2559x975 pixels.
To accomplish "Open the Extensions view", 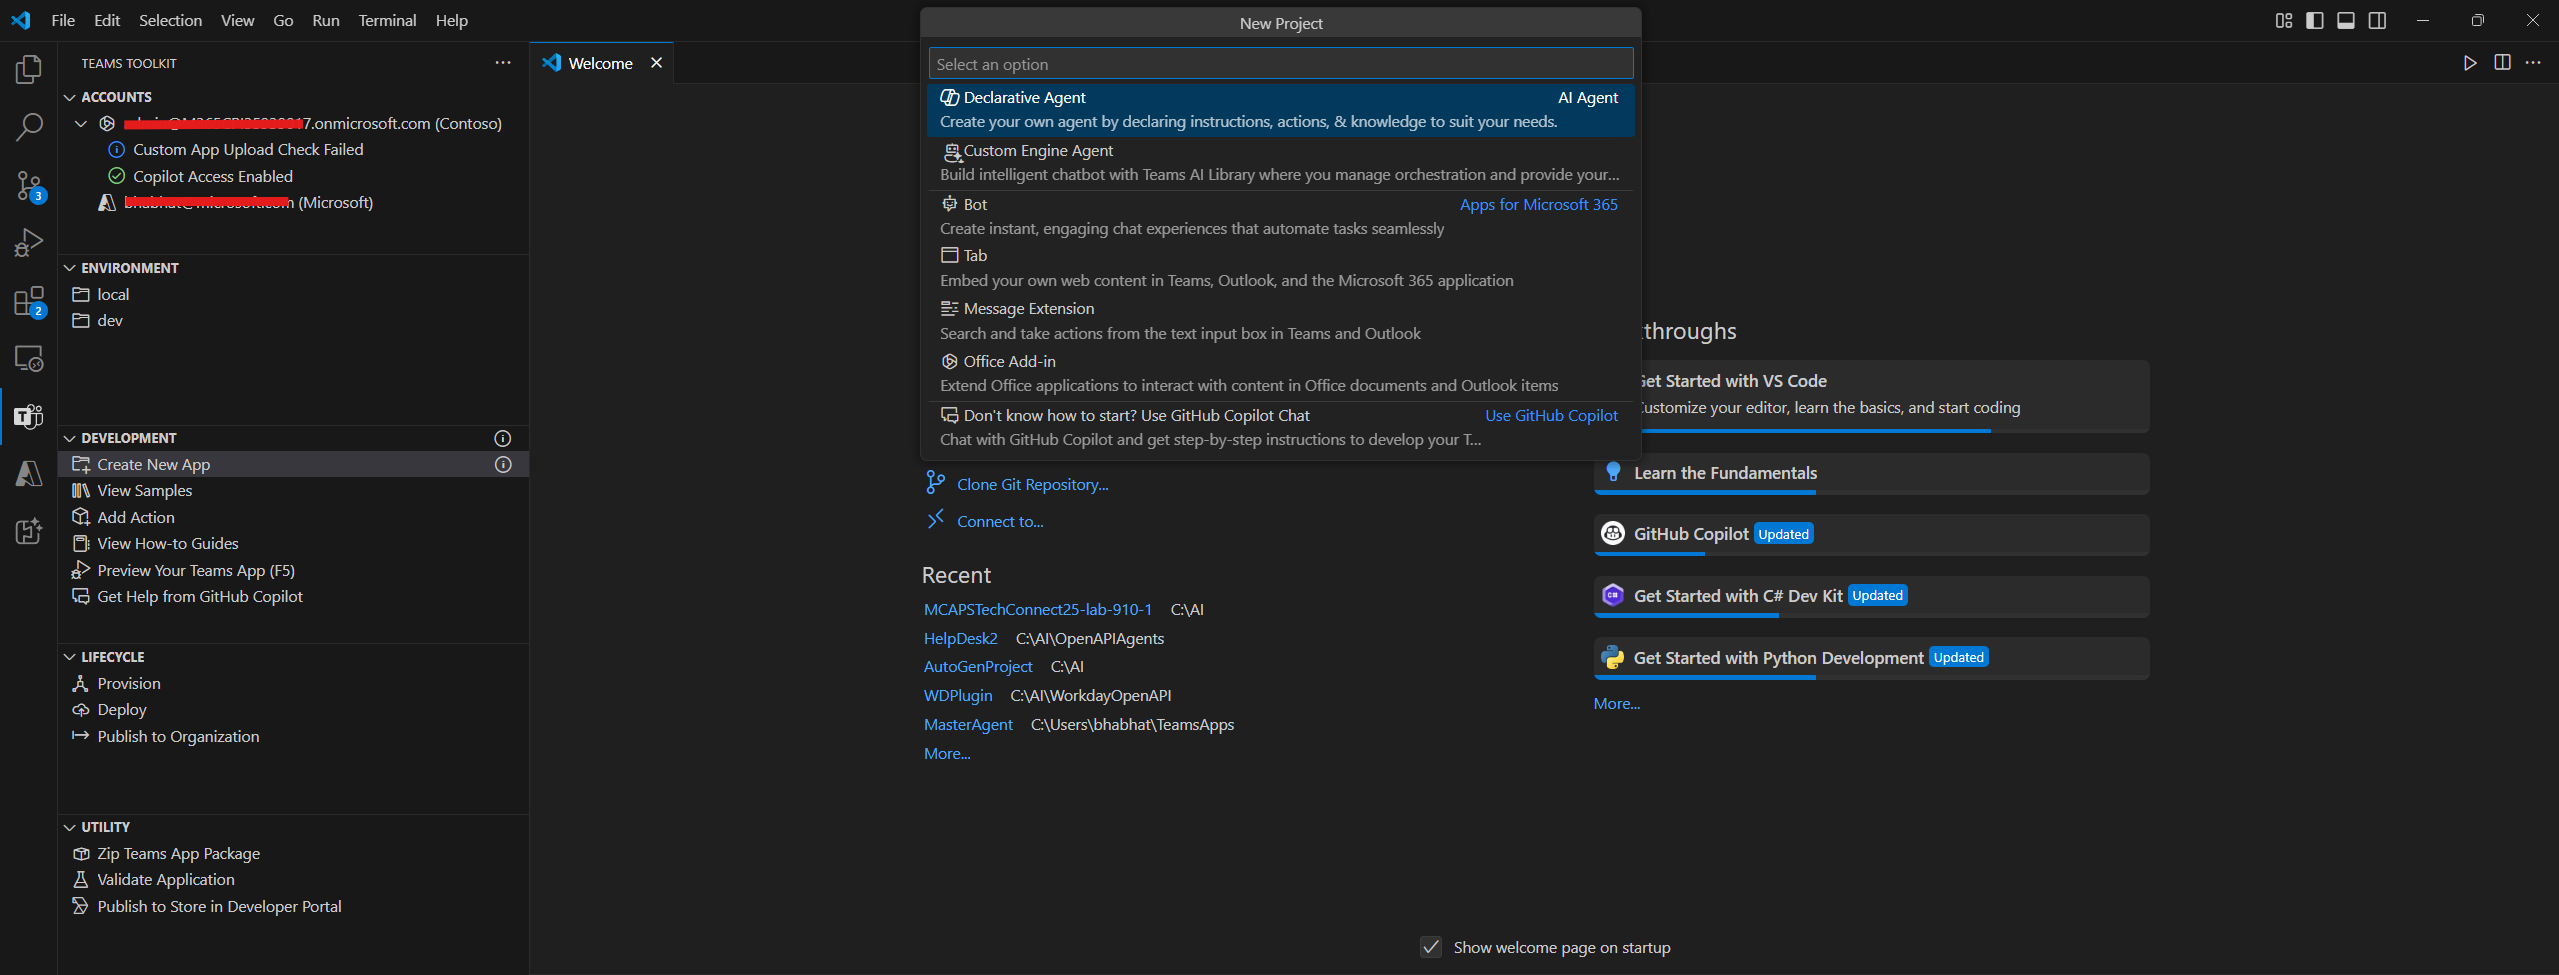I will 29,301.
